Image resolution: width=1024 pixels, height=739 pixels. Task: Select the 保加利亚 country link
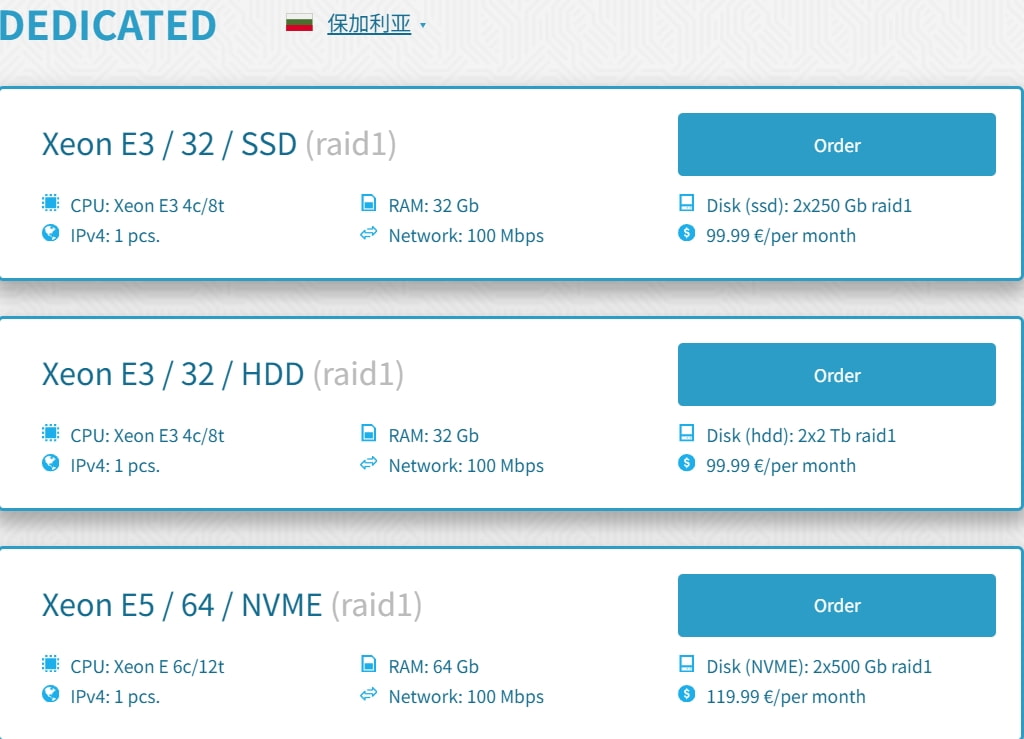[369, 24]
